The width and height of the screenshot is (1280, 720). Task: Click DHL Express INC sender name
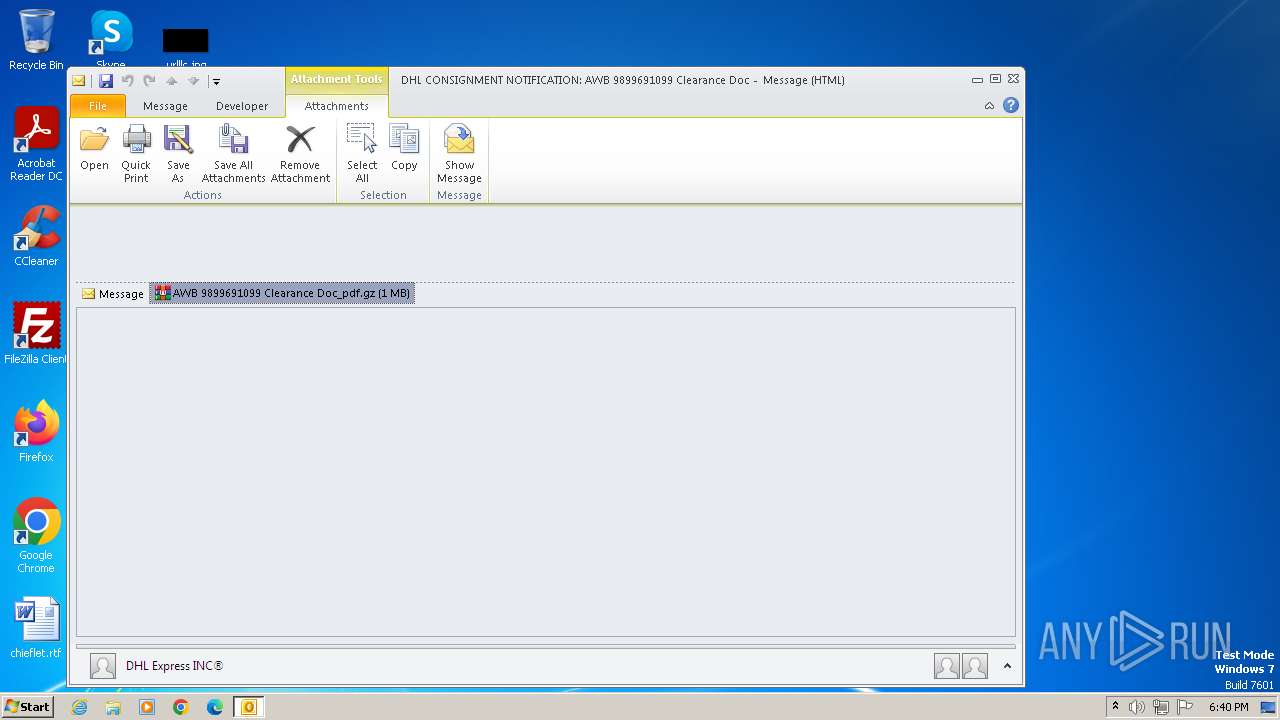pyautogui.click(x=174, y=666)
